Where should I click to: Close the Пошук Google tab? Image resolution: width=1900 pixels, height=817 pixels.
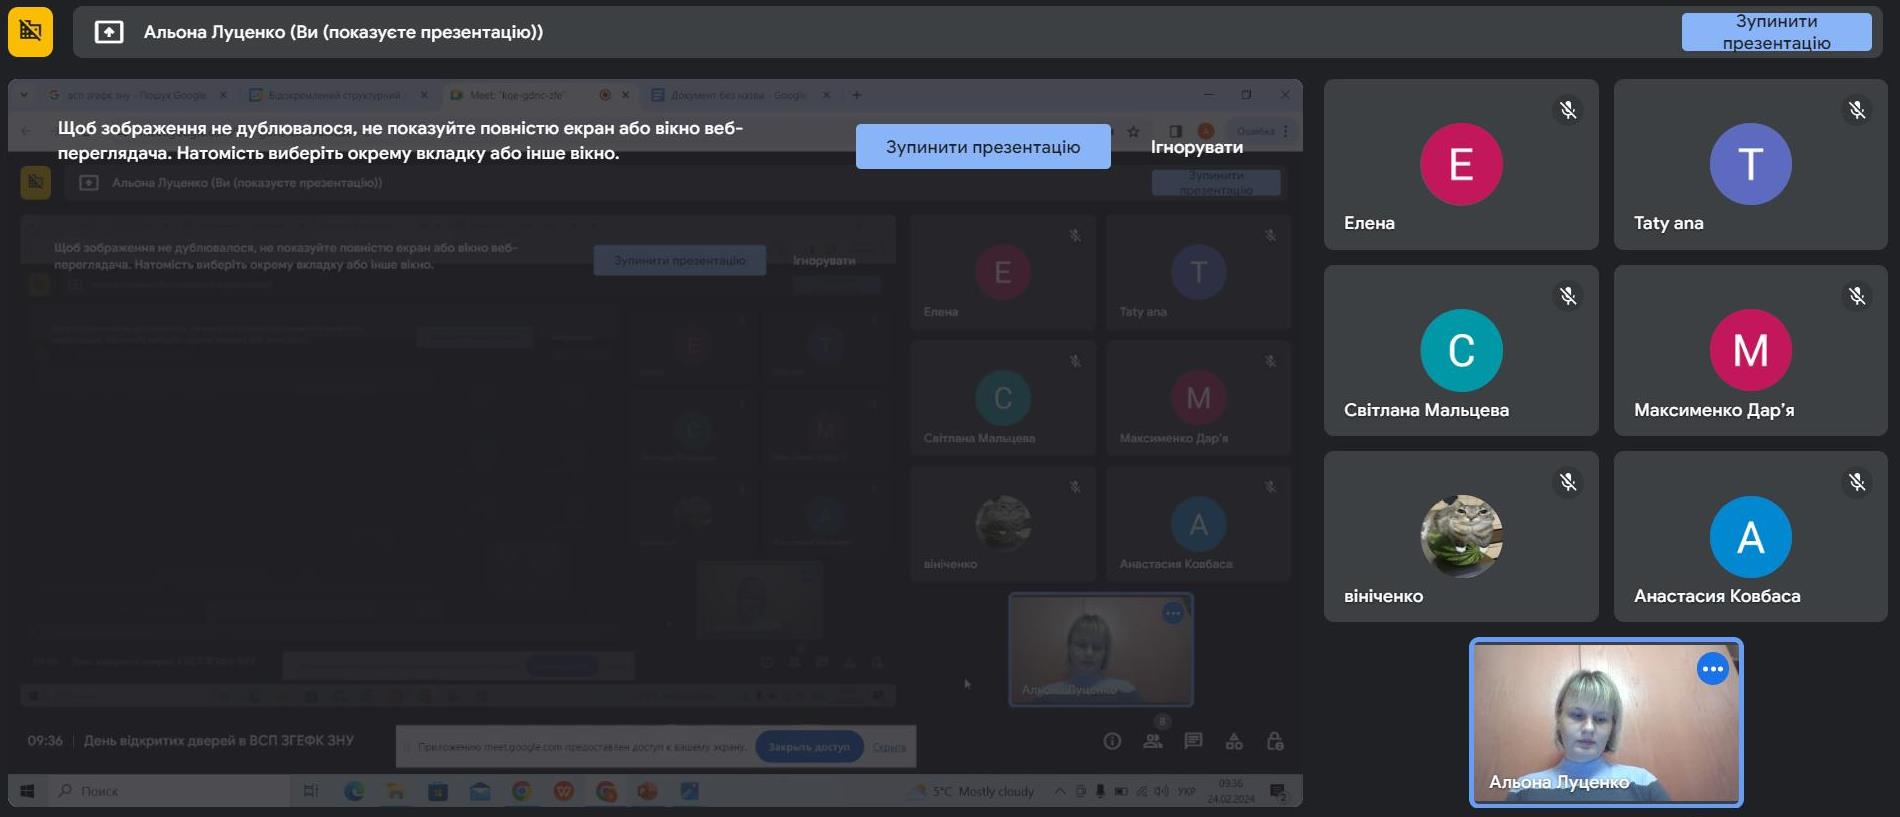coord(223,95)
